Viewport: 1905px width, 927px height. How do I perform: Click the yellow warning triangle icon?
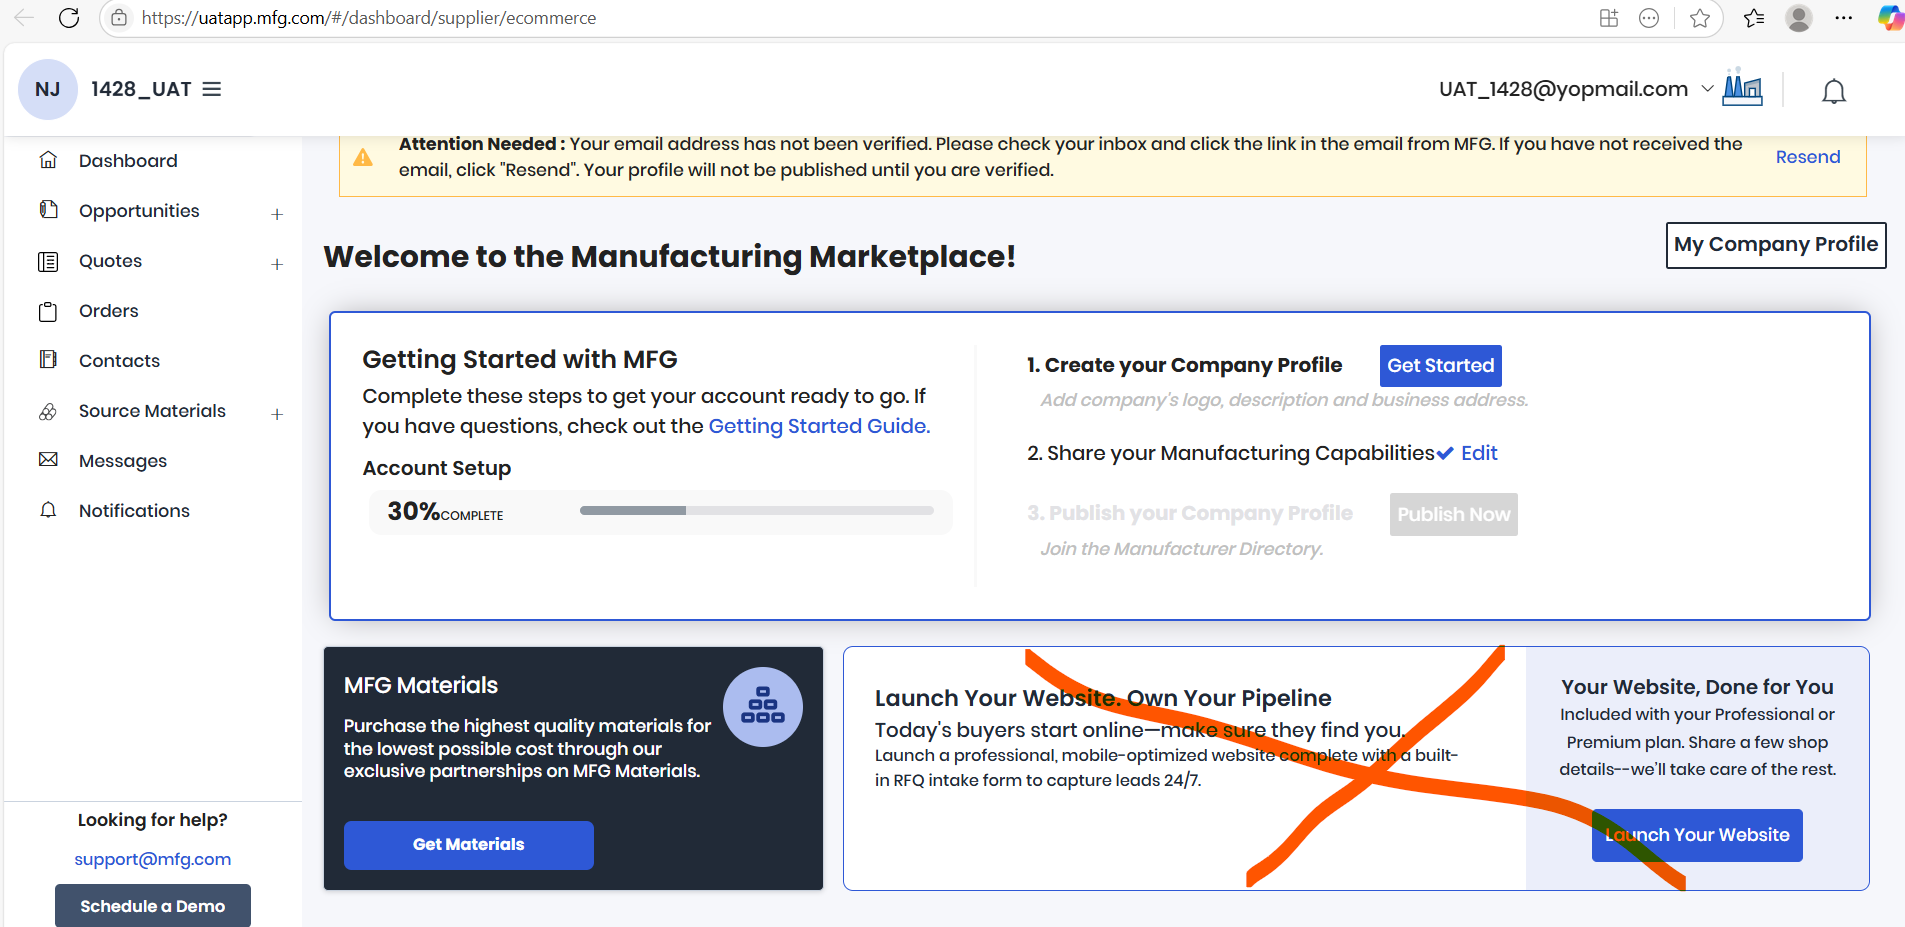coord(363,157)
